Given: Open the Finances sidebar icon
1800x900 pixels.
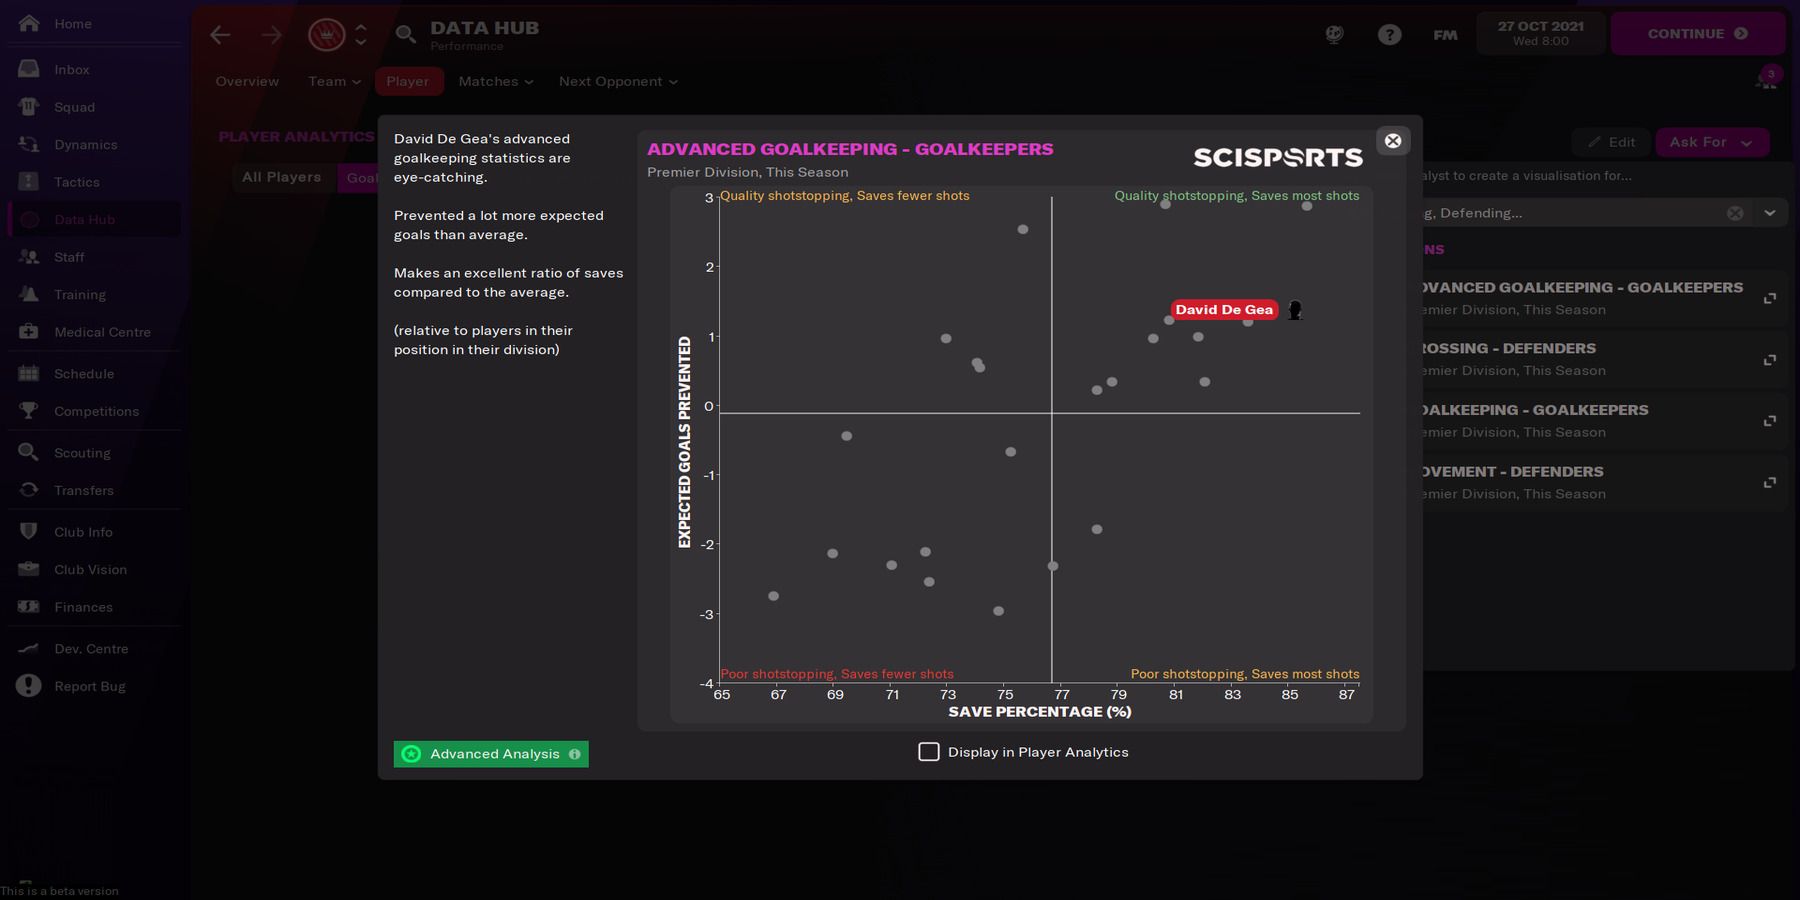Looking at the screenshot, I should coord(29,607).
